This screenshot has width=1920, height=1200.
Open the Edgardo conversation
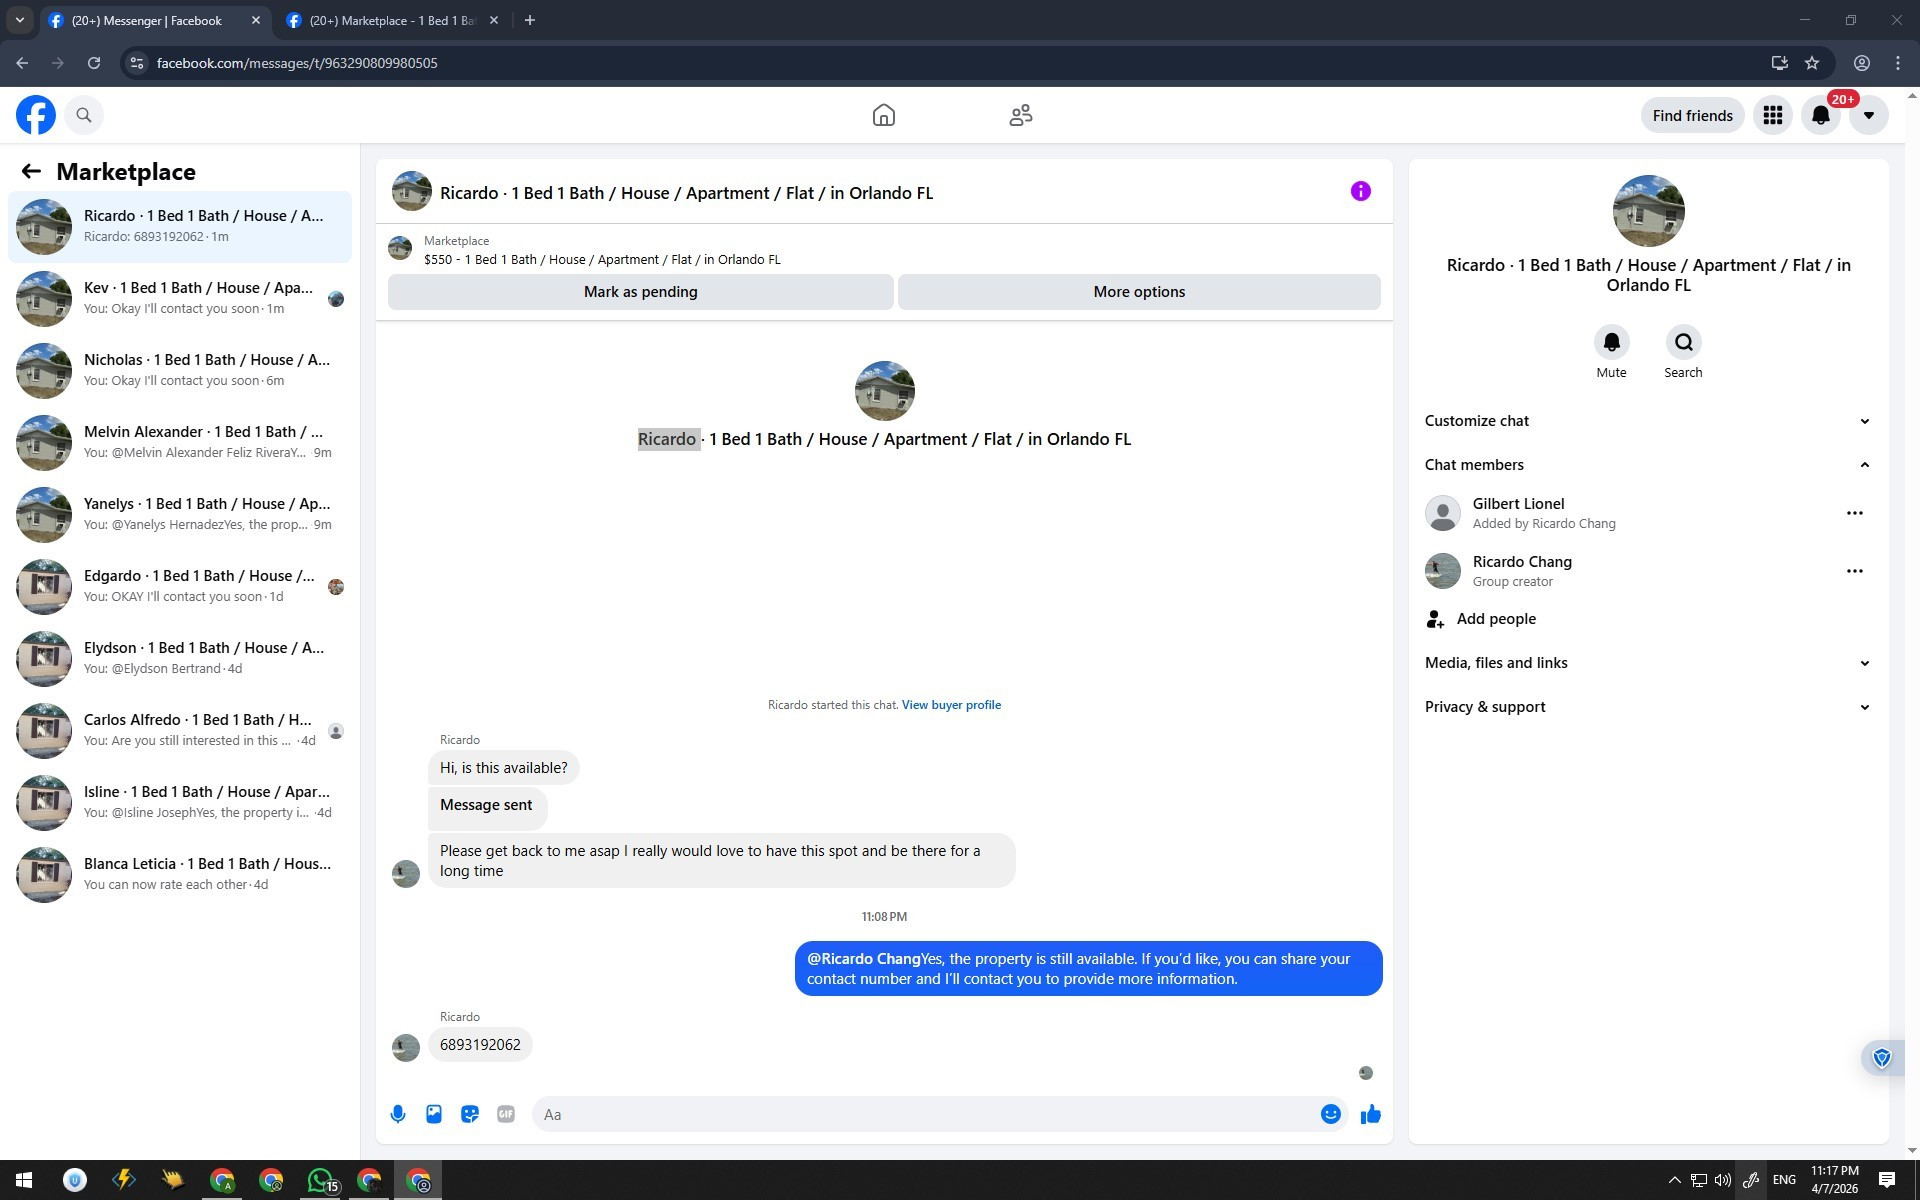[180, 586]
